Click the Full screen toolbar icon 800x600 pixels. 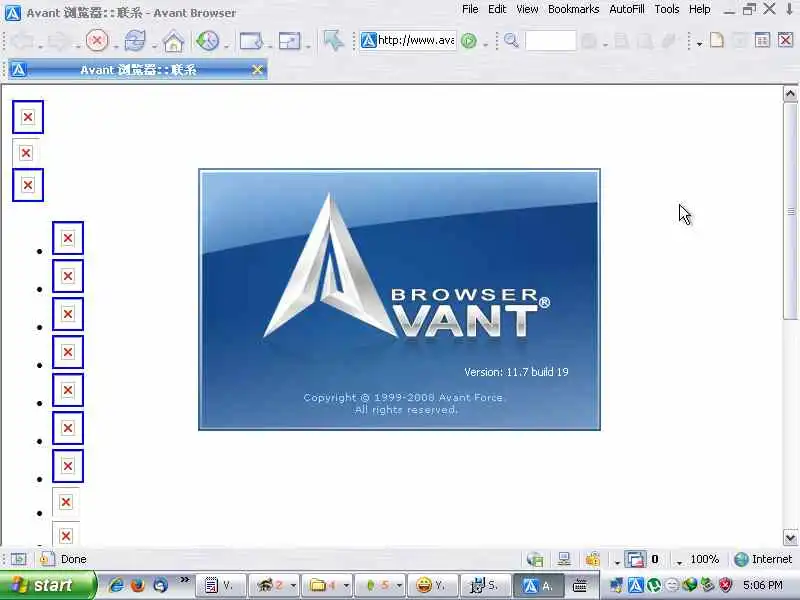(289, 41)
